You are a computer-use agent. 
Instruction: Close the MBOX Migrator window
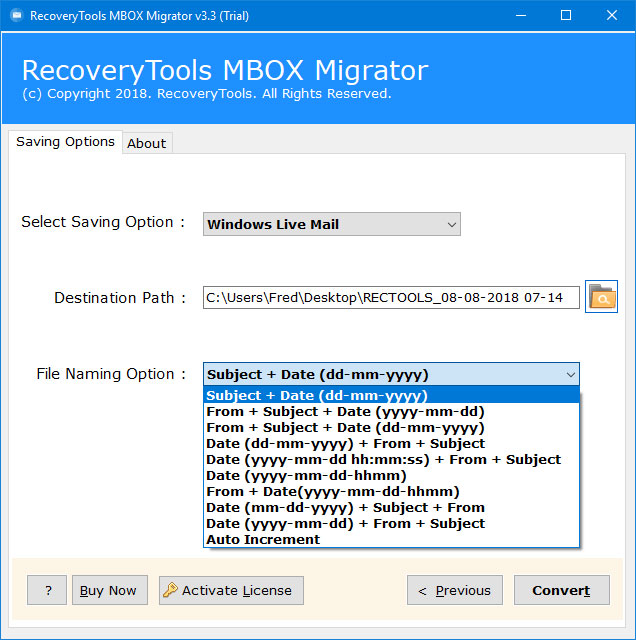pos(612,16)
